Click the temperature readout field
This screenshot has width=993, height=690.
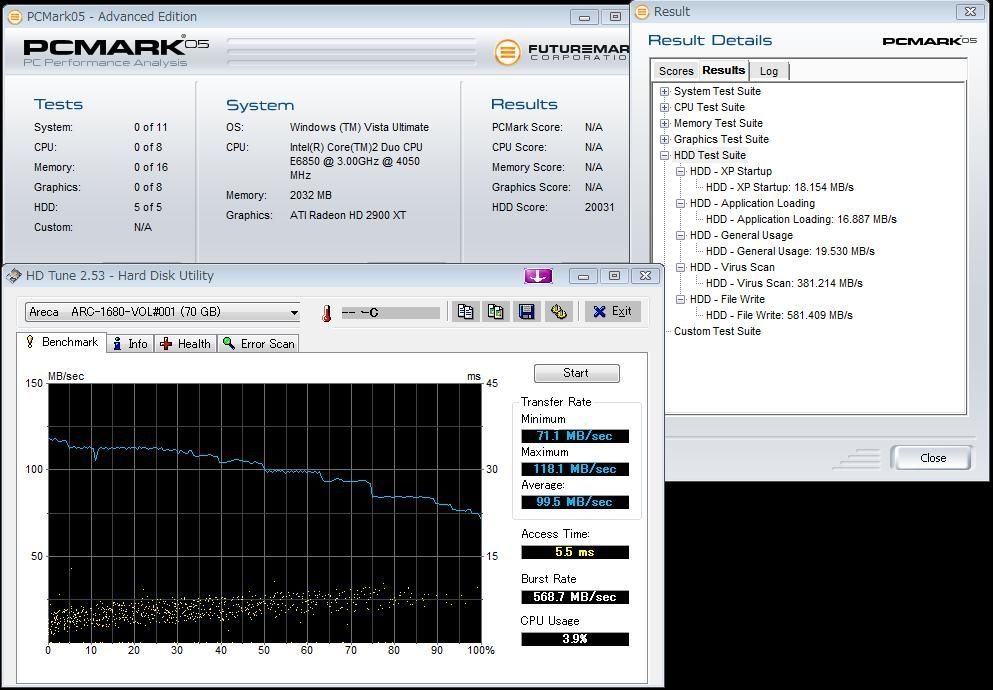click(x=390, y=313)
